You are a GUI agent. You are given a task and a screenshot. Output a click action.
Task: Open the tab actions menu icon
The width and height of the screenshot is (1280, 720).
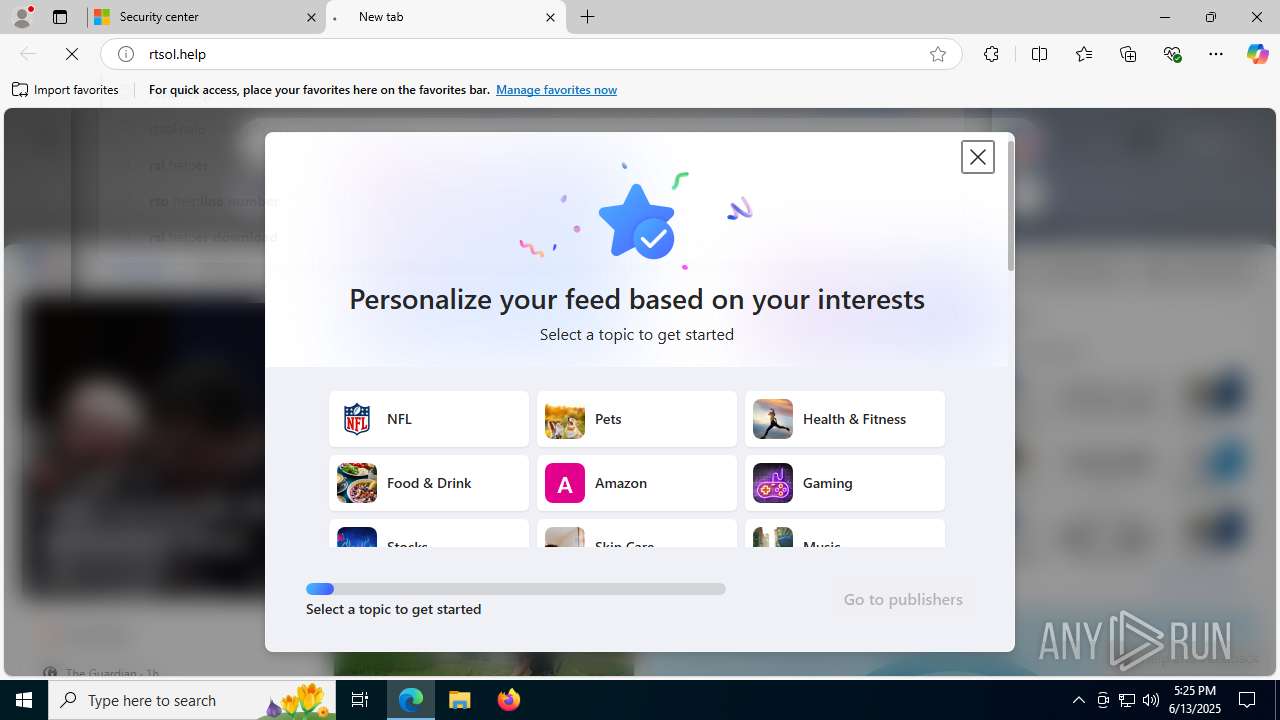click(x=60, y=17)
